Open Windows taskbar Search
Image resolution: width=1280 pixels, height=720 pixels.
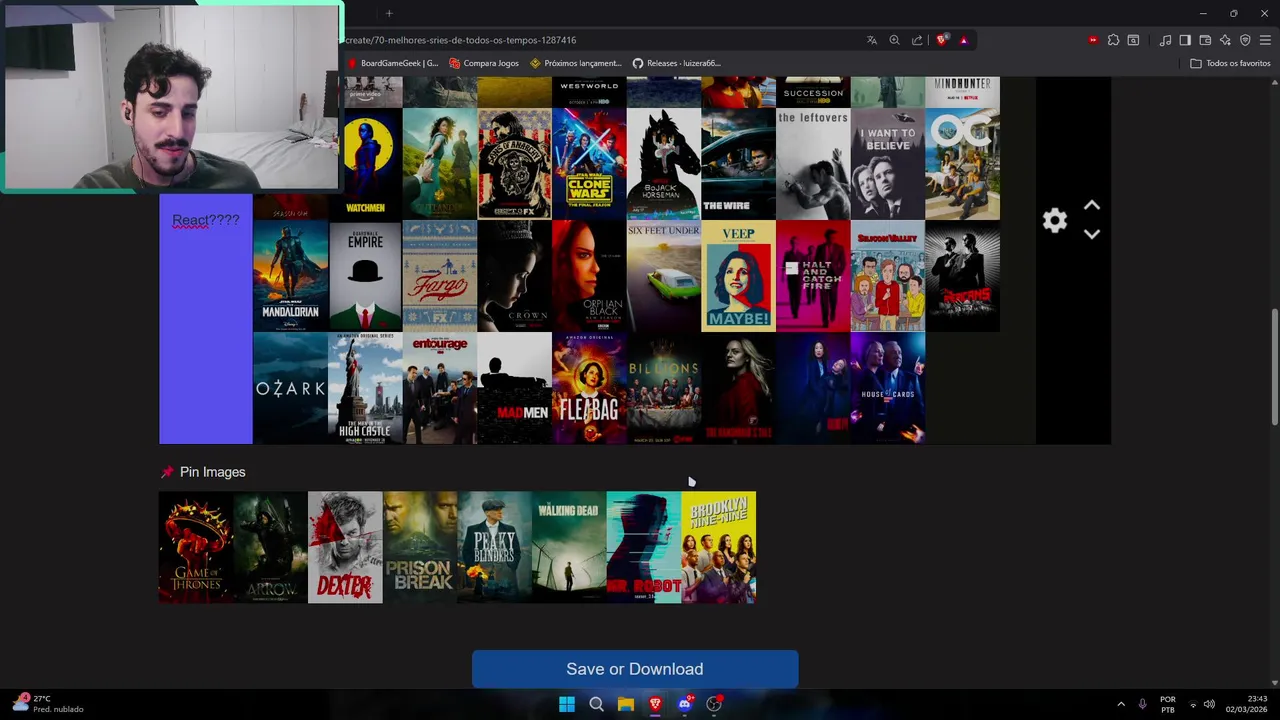click(596, 704)
